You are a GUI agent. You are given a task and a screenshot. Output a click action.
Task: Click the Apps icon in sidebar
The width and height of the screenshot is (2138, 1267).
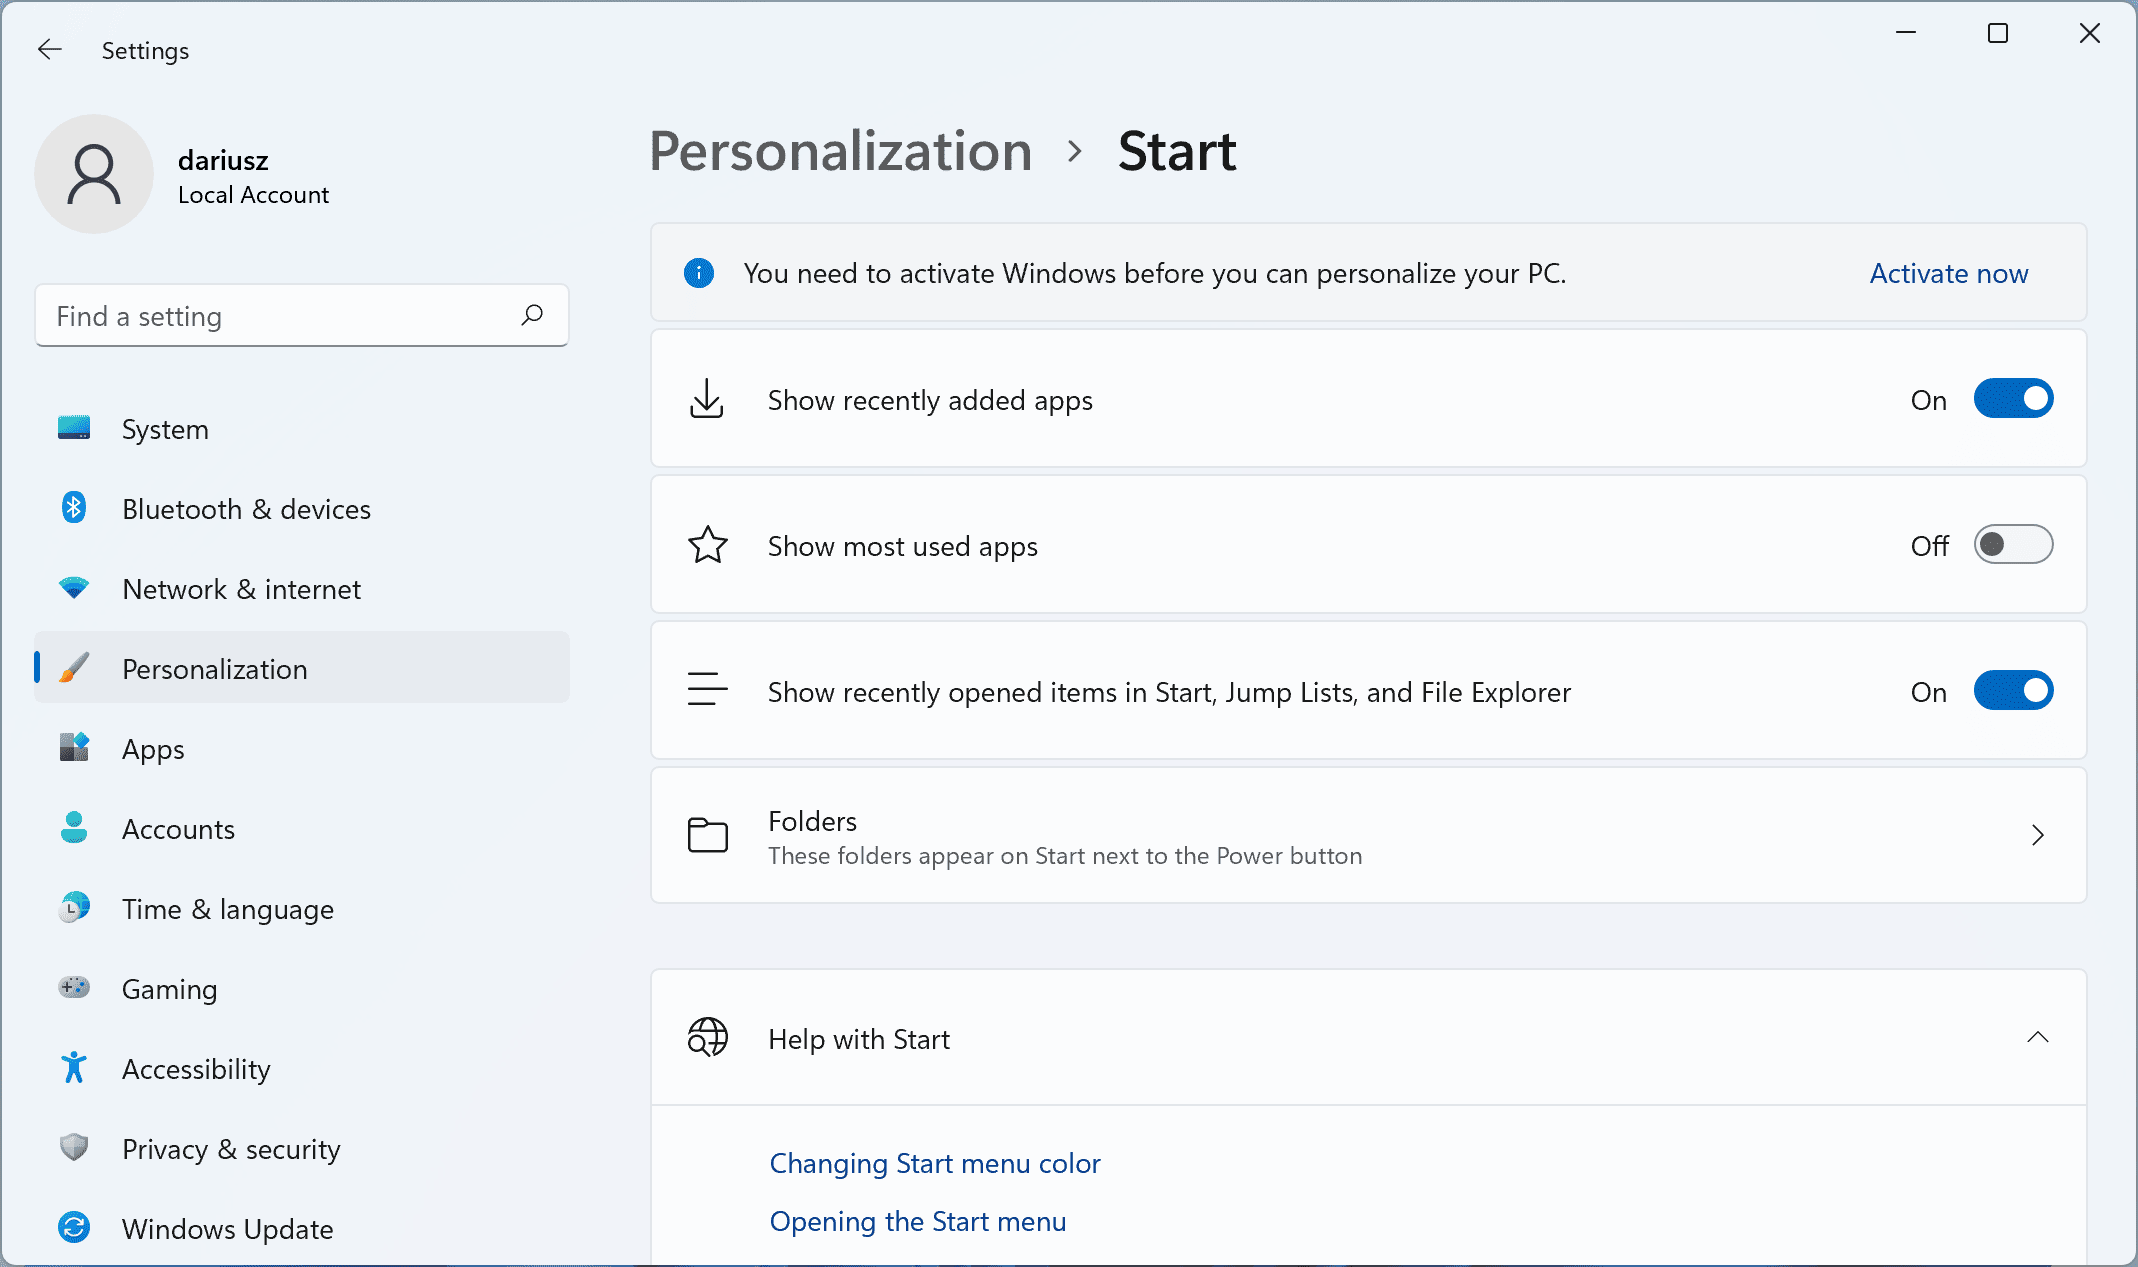click(74, 747)
